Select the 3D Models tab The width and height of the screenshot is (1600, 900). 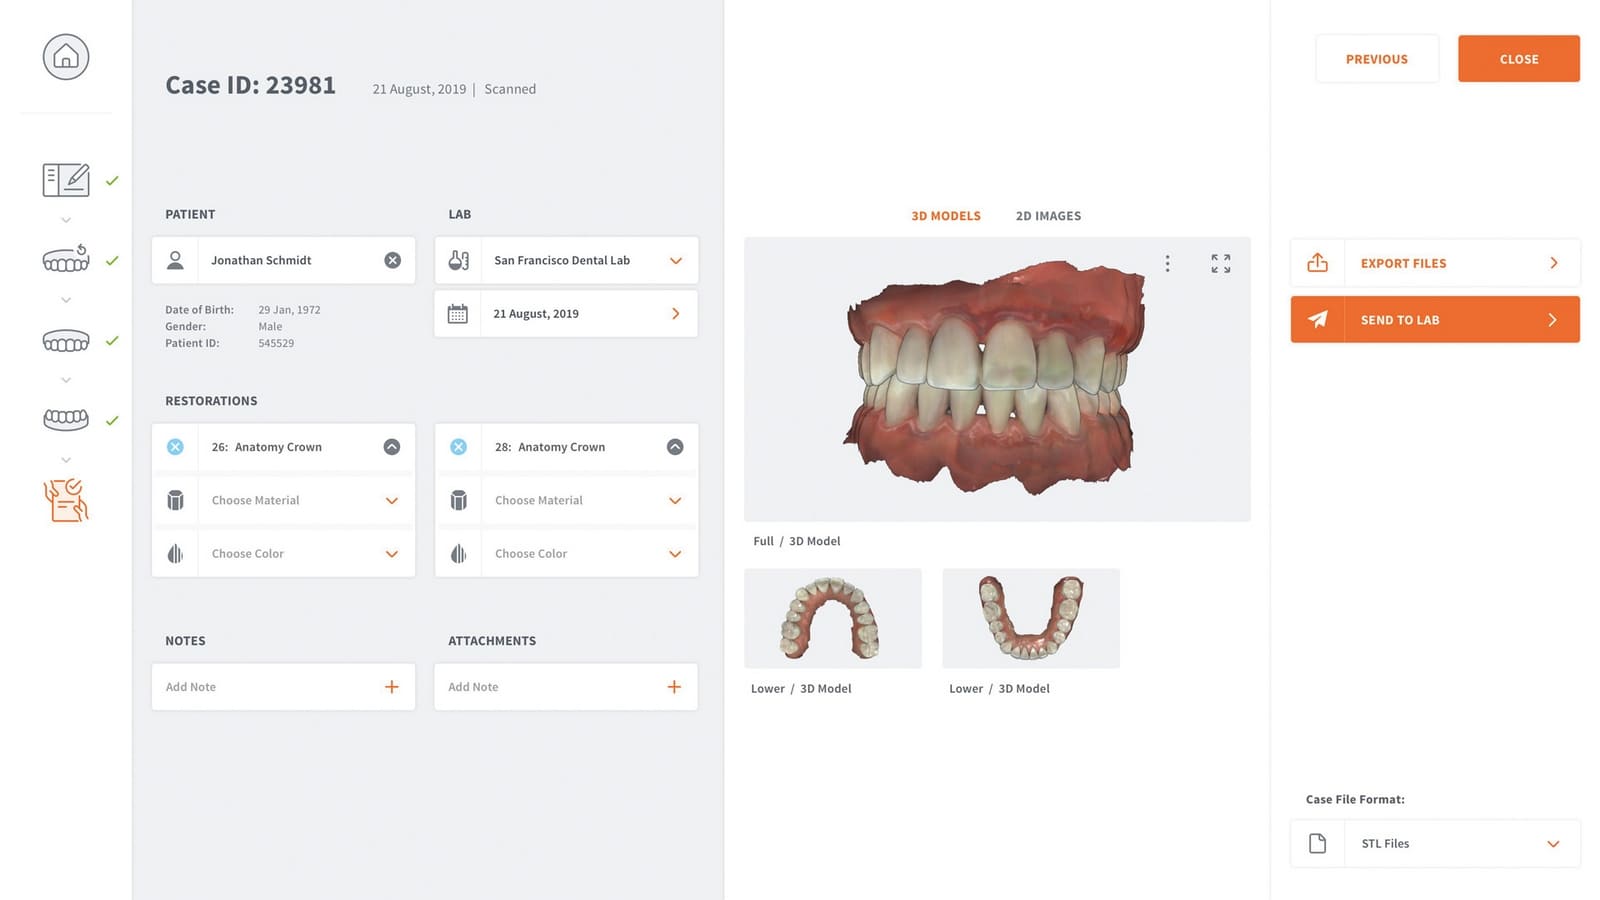pos(945,216)
